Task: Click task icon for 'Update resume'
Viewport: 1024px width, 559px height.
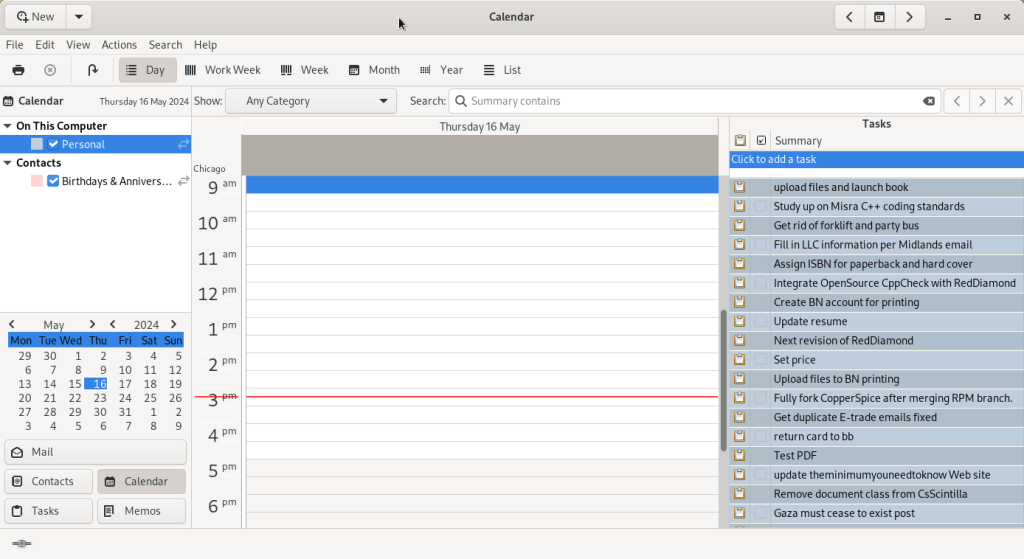Action: (x=739, y=321)
